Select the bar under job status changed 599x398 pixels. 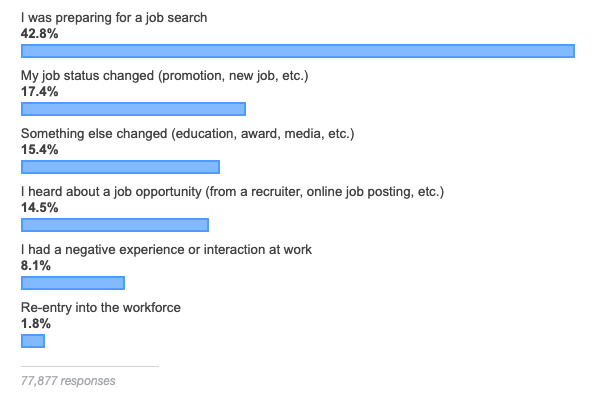click(133, 109)
